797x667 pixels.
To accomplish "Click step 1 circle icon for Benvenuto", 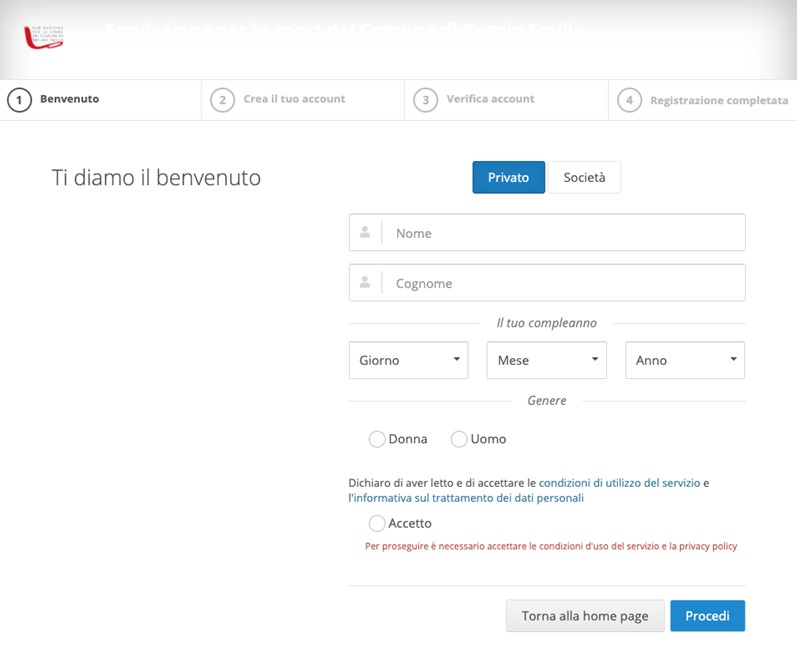I will (19, 100).
